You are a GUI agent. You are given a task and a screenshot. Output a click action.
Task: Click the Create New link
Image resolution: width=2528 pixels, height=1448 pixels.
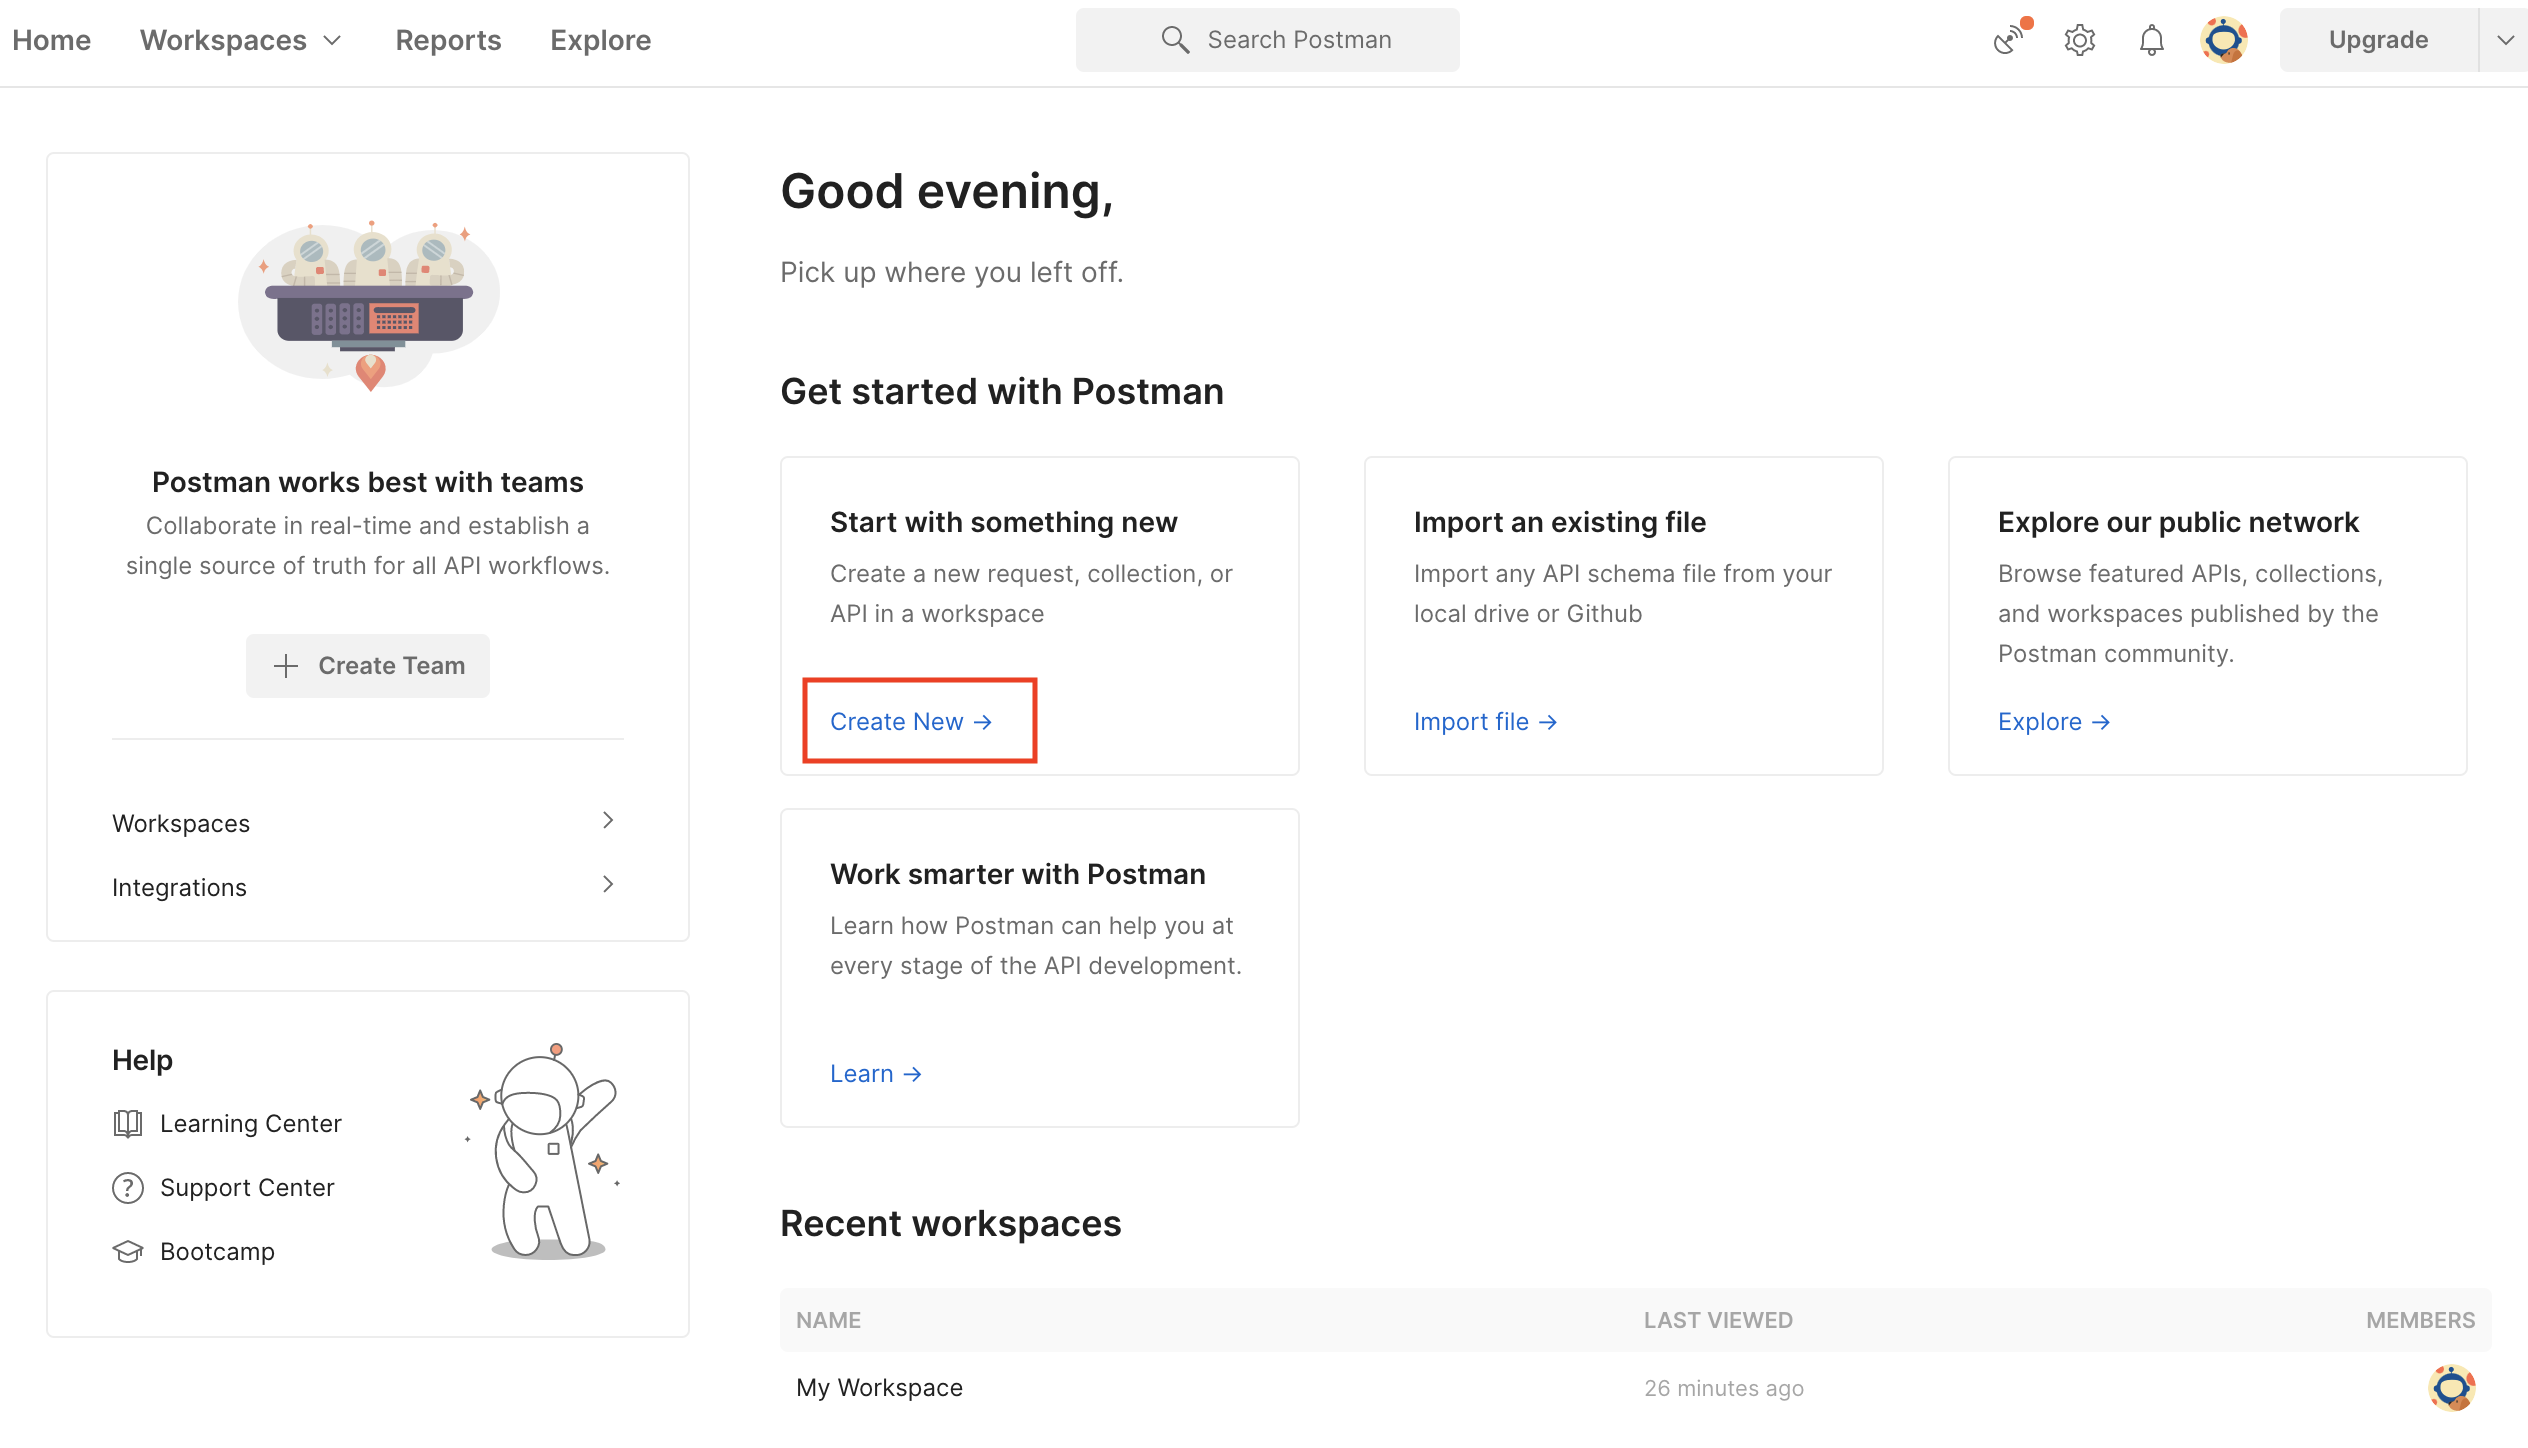pos(911,722)
